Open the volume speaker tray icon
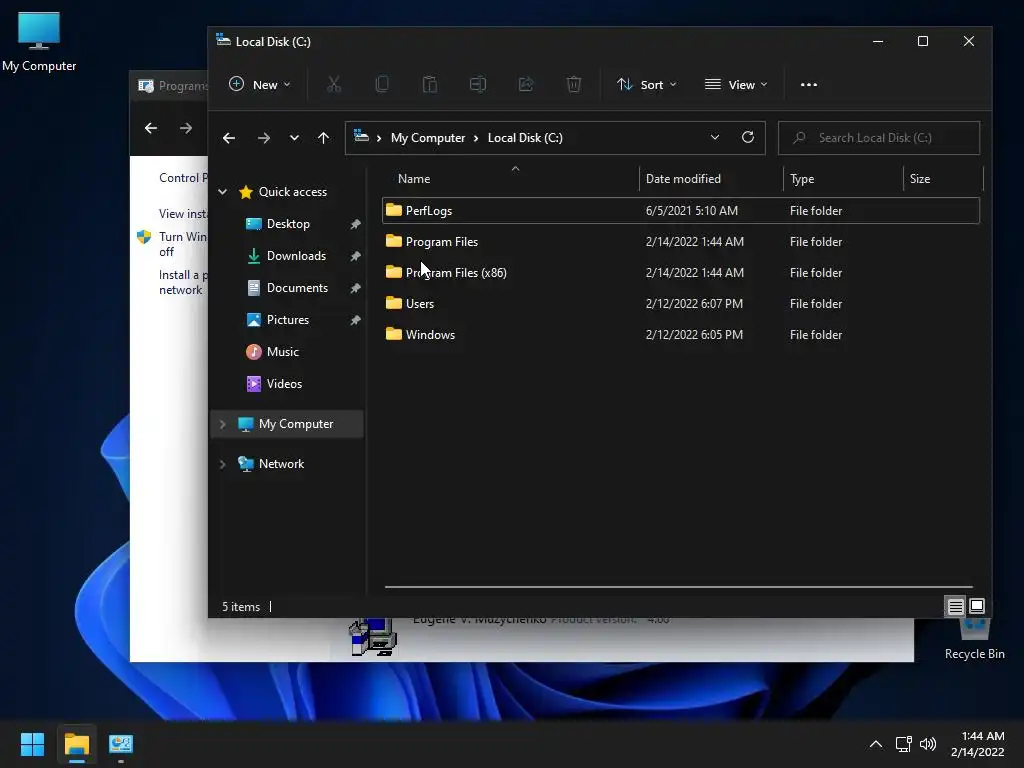Screen dimensions: 1024x768 927,744
